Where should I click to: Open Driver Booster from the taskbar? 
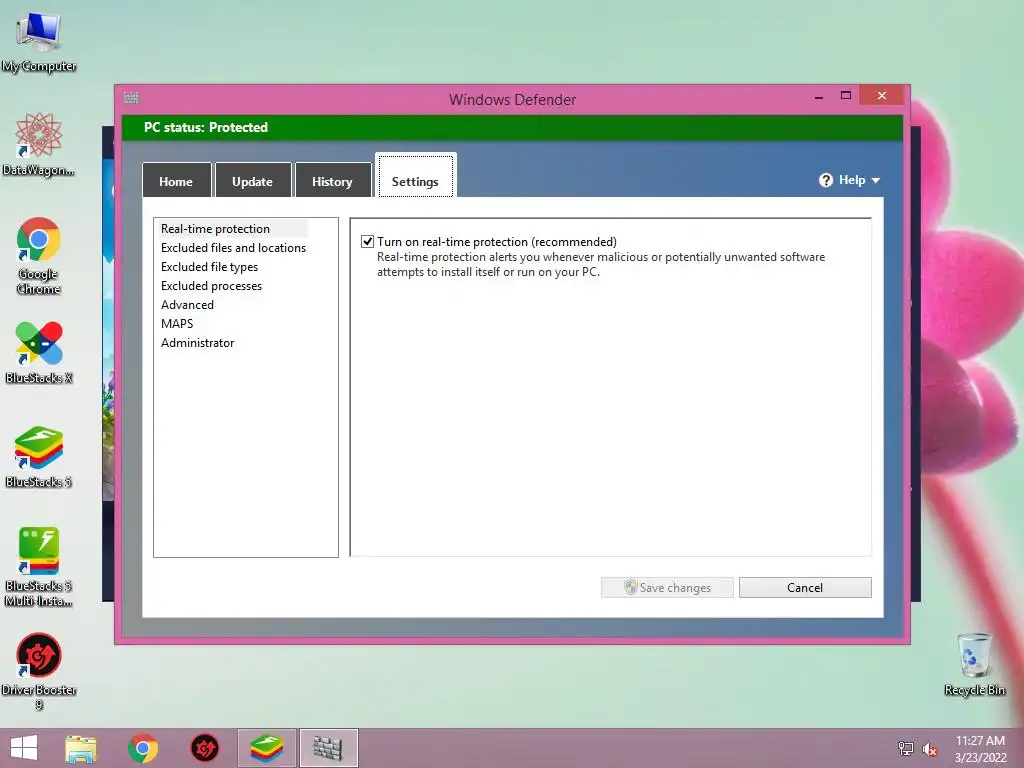[204, 748]
